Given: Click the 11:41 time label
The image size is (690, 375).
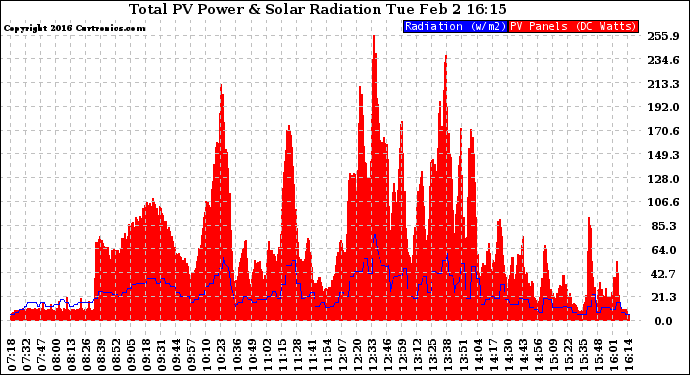Looking at the screenshot, I should [x=312, y=355].
